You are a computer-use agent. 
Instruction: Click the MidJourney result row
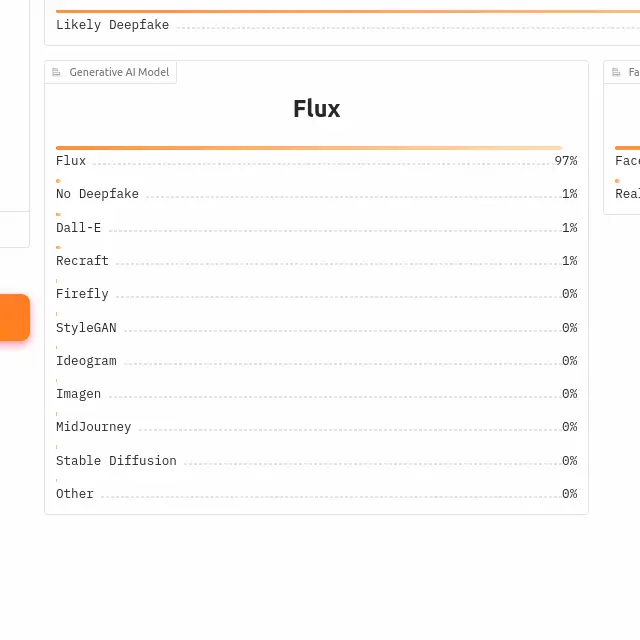coord(316,427)
